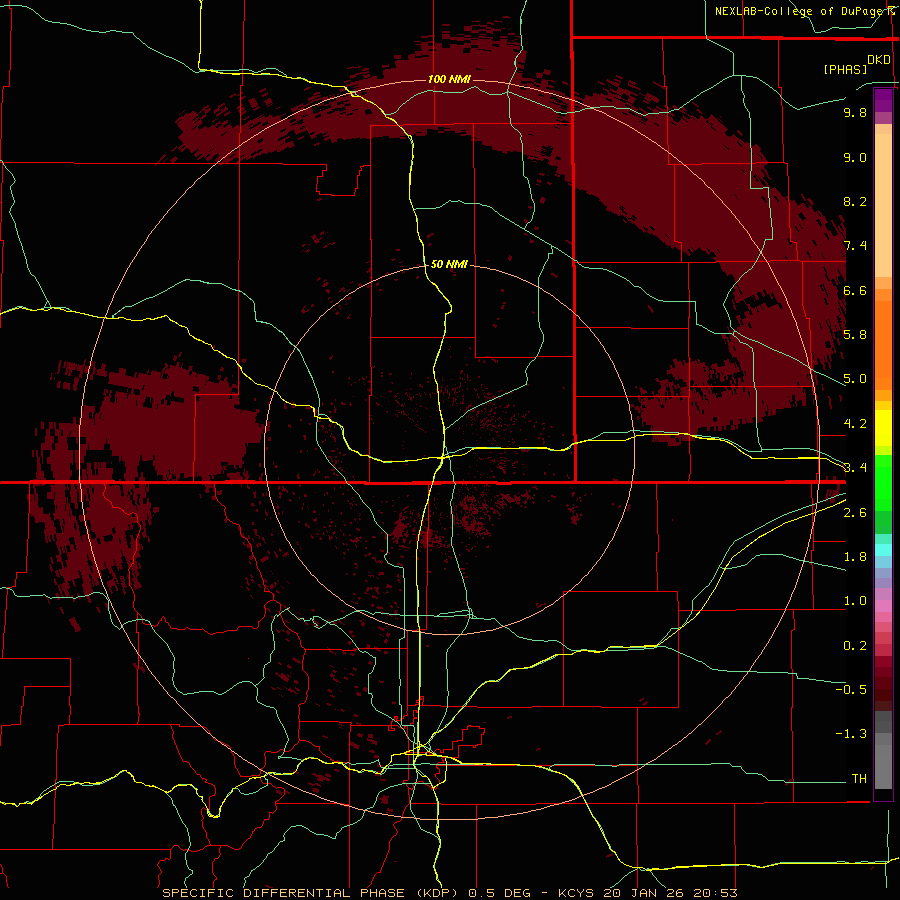Click the [PHAS] legend header label

click(x=845, y=69)
